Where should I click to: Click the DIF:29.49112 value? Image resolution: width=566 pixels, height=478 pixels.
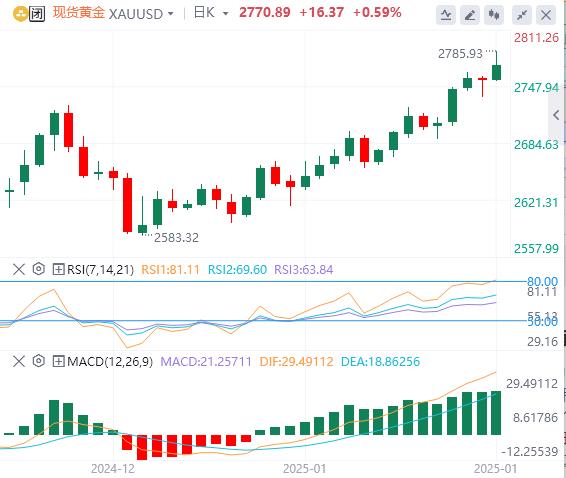click(296, 361)
